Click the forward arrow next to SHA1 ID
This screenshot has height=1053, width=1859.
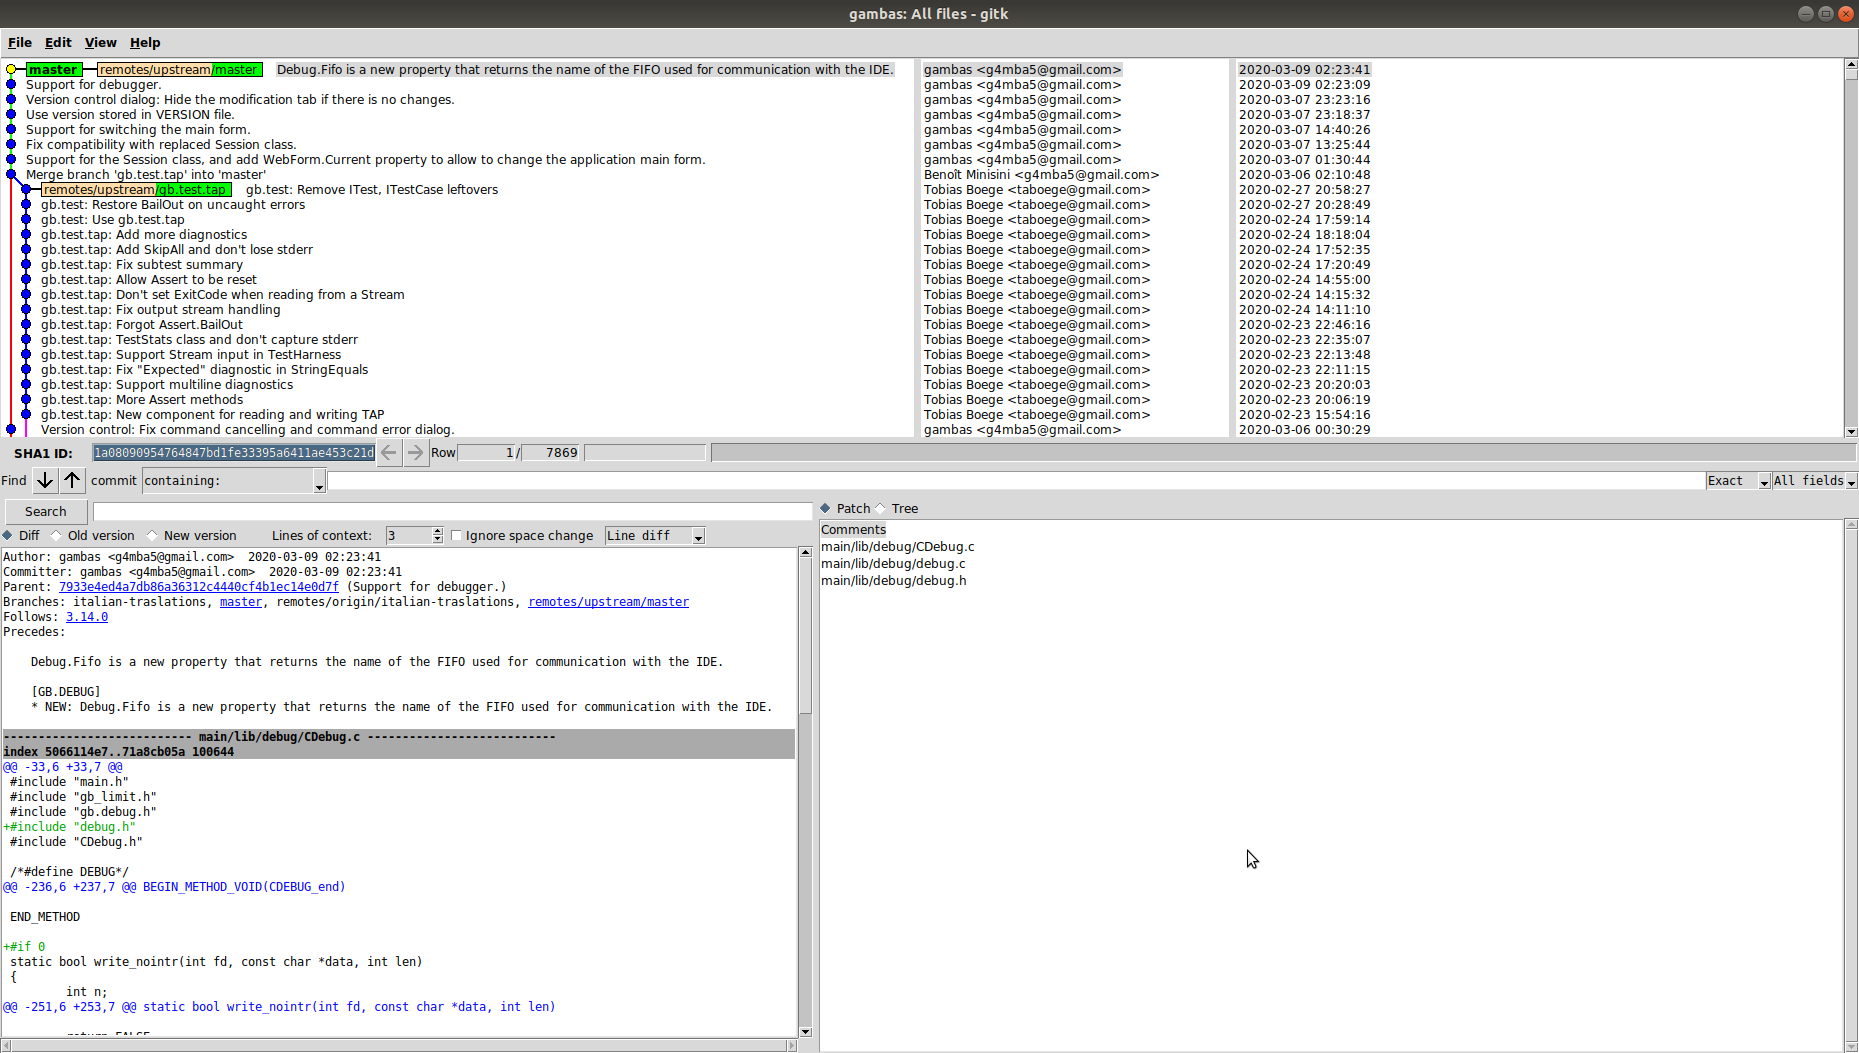[x=415, y=453]
